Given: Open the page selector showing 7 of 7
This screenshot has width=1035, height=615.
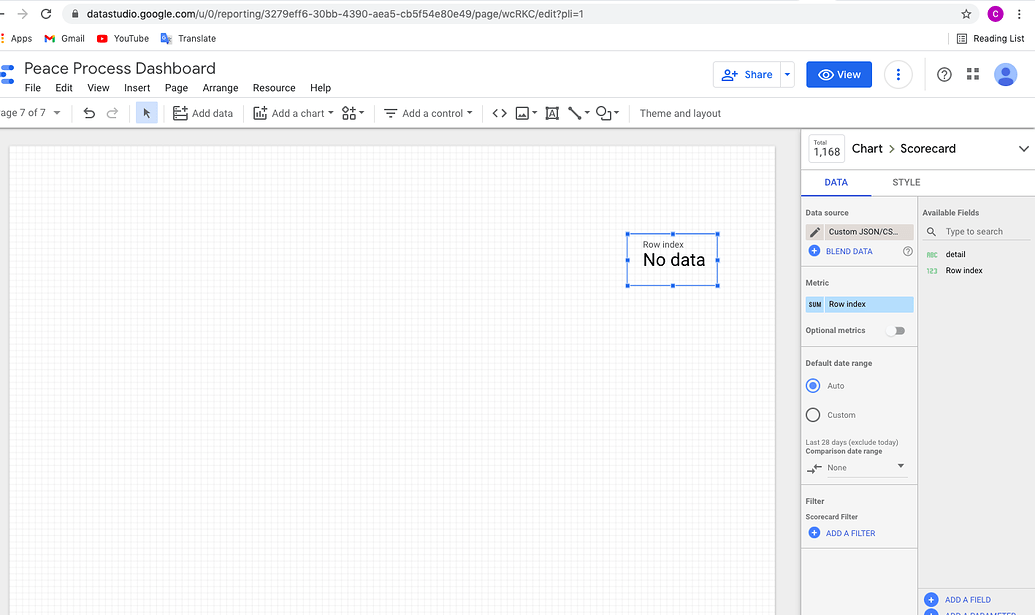Looking at the screenshot, I should click(x=30, y=113).
